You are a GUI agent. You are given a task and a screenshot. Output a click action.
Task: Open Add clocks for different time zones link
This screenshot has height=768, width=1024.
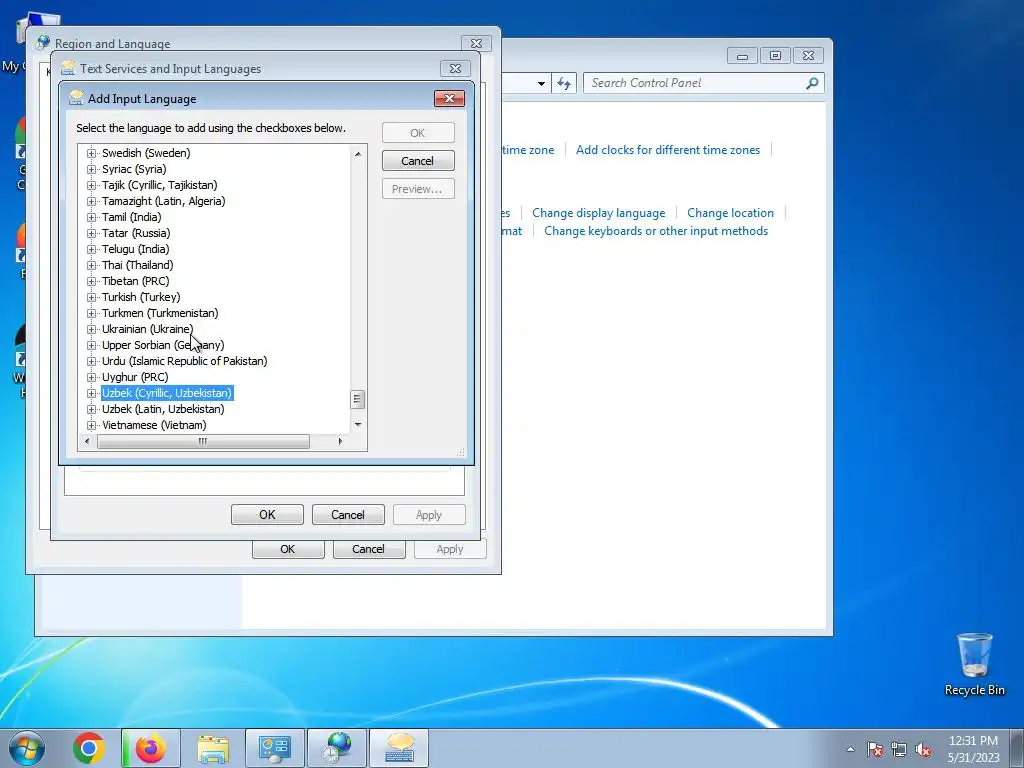(x=668, y=150)
